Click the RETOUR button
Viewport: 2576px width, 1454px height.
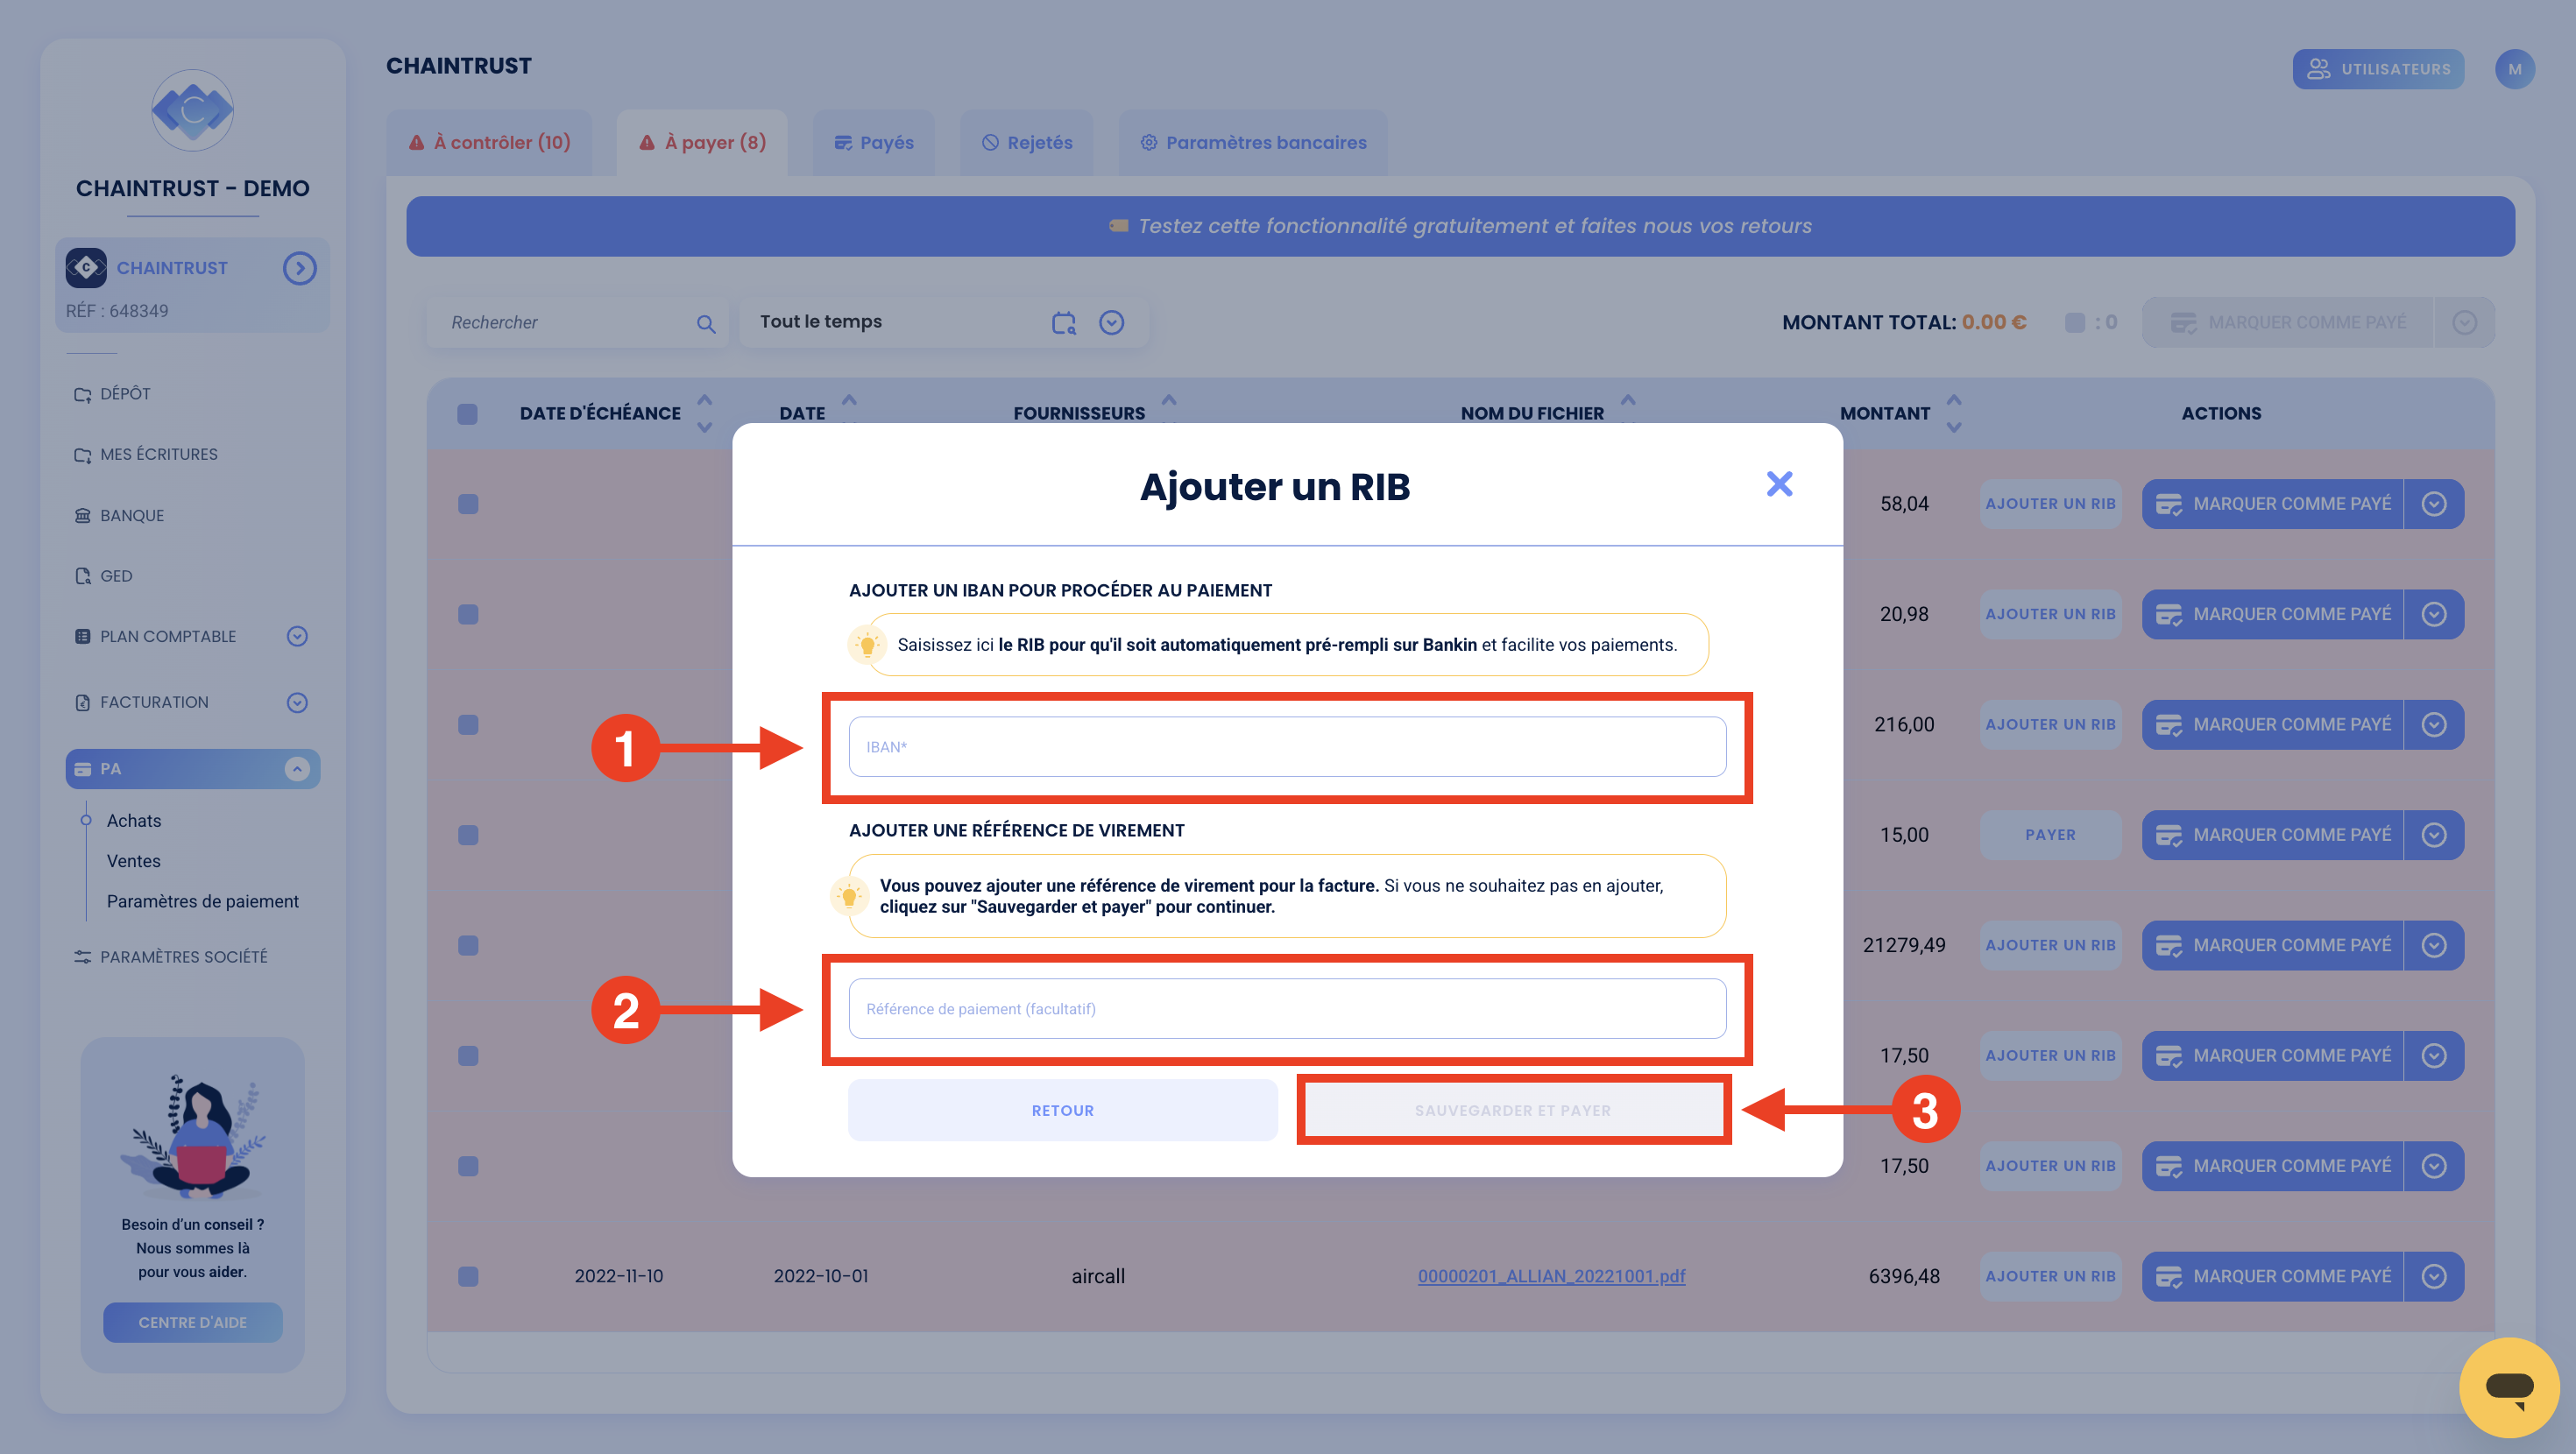[x=1062, y=1110]
